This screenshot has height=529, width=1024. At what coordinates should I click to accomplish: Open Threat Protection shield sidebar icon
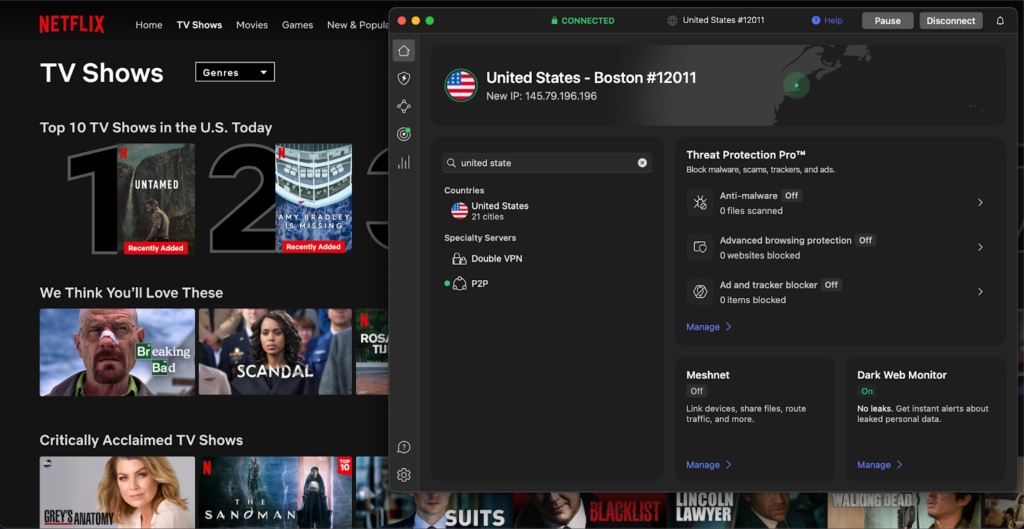[x=404, y=78]
